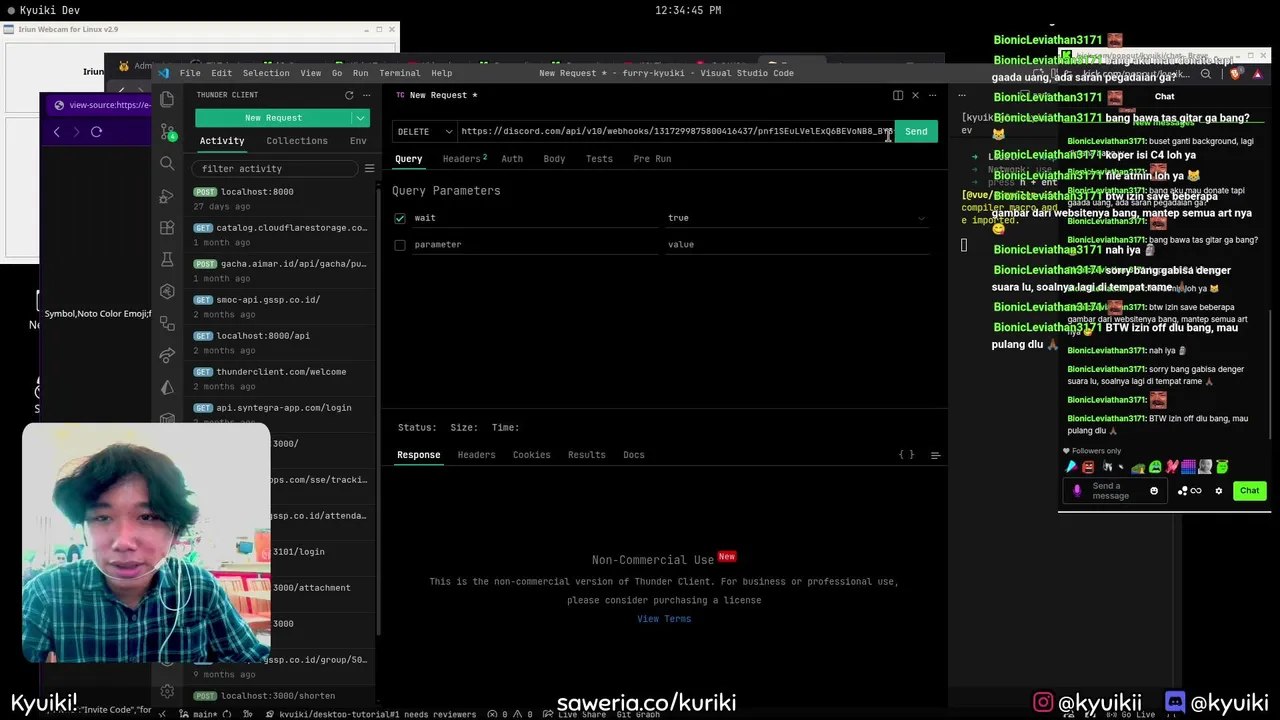Check the empty parameter row checkbox
This screenshot has height=720, width=1280.
(x=400, y=245)
